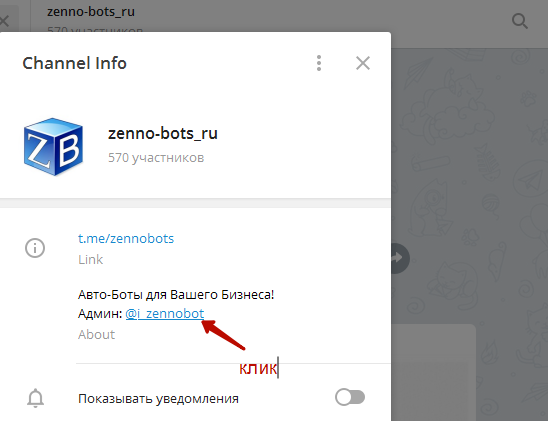The height and width of the screenshot is (421, 548).
Task: Toggle the Показывать уведомления switch
Action: point(350,397)
